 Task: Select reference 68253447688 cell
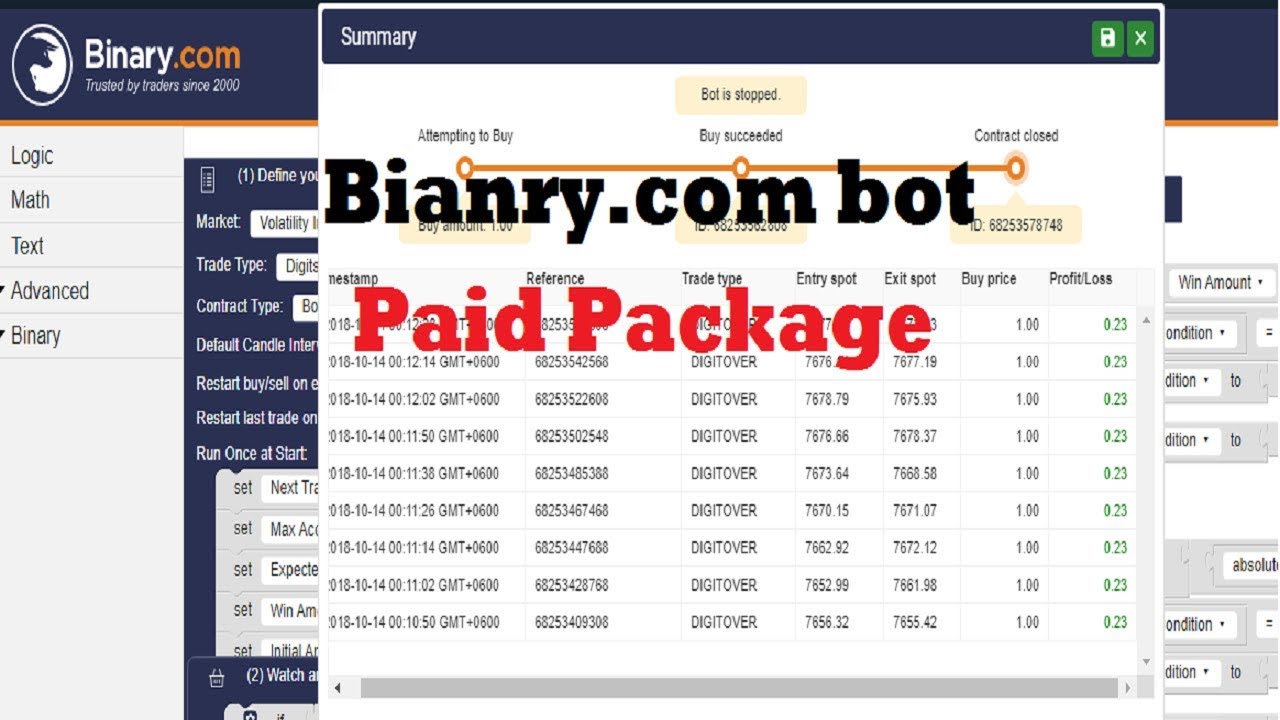tap(603, 547)
